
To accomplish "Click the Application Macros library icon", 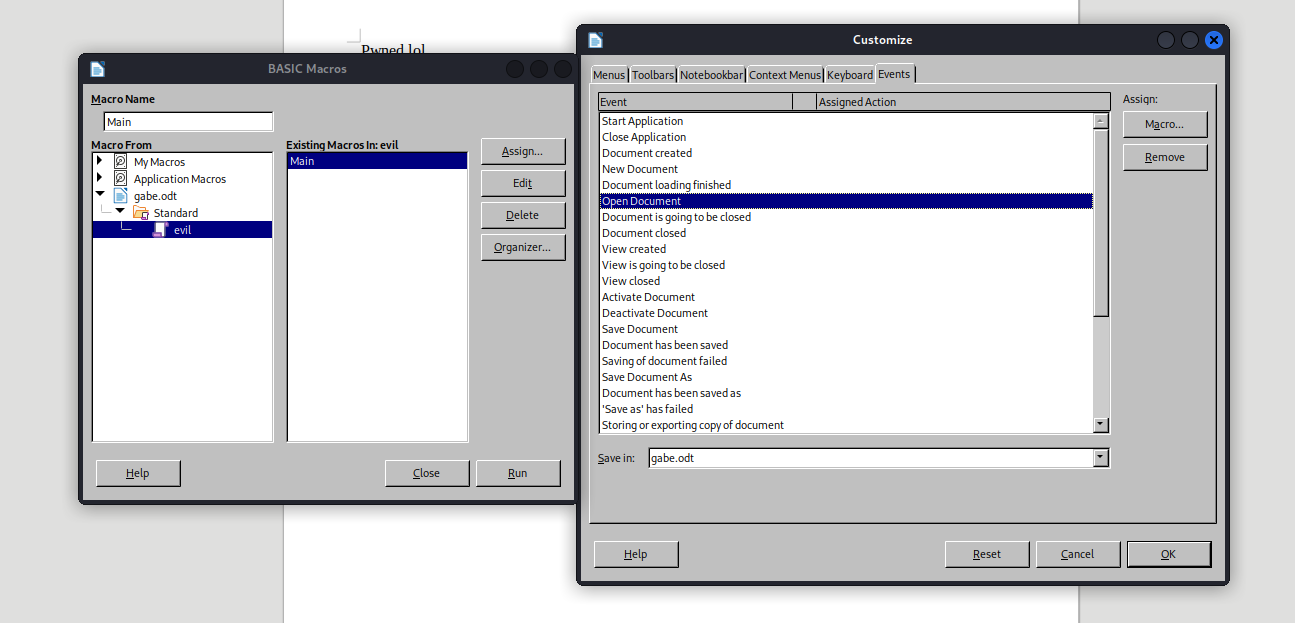I will [120, 178].
